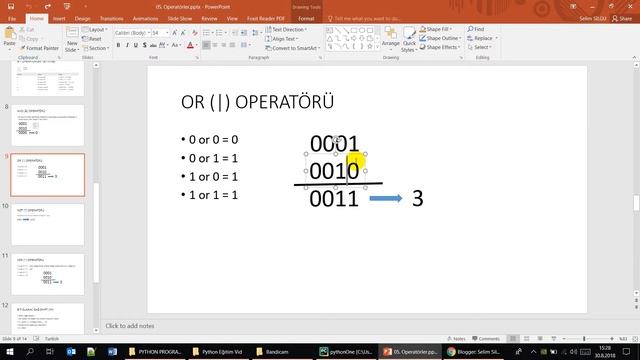Select the star shape in shapes gallery
640x360 pixels.
click(370, 47)
